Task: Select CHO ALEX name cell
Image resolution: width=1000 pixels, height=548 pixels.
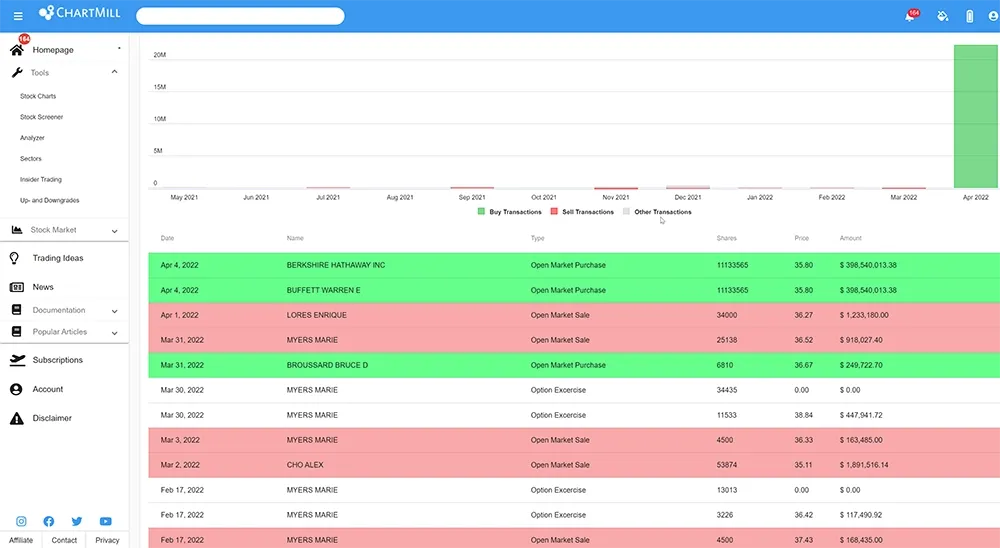Action: click(305, 465)
